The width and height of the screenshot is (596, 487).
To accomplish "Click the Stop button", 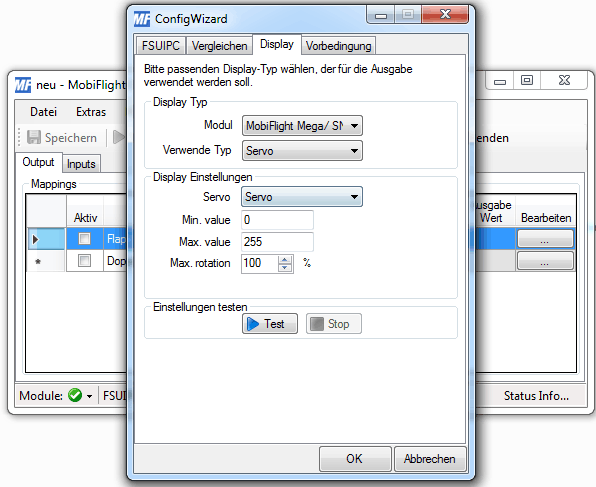I will click(334, 324).
